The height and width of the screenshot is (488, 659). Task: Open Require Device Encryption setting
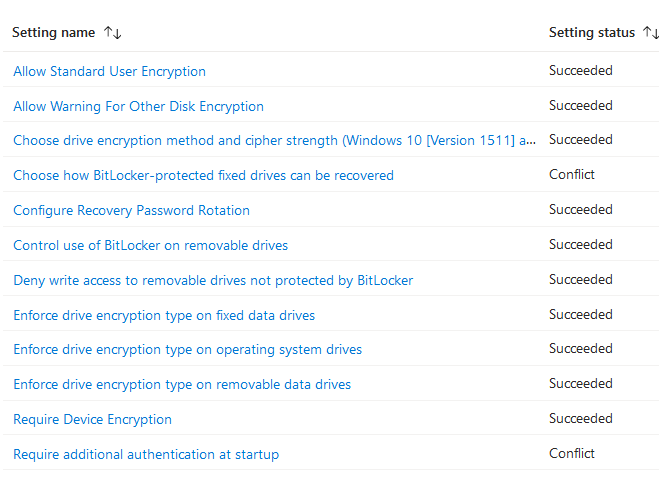click(92, 419)
